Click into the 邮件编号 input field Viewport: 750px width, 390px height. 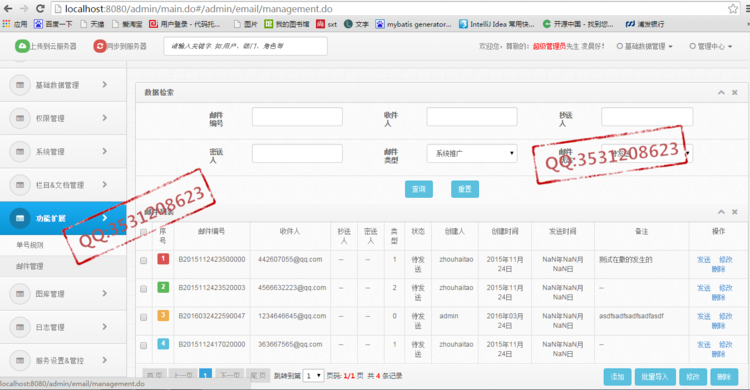click(297, 116)
